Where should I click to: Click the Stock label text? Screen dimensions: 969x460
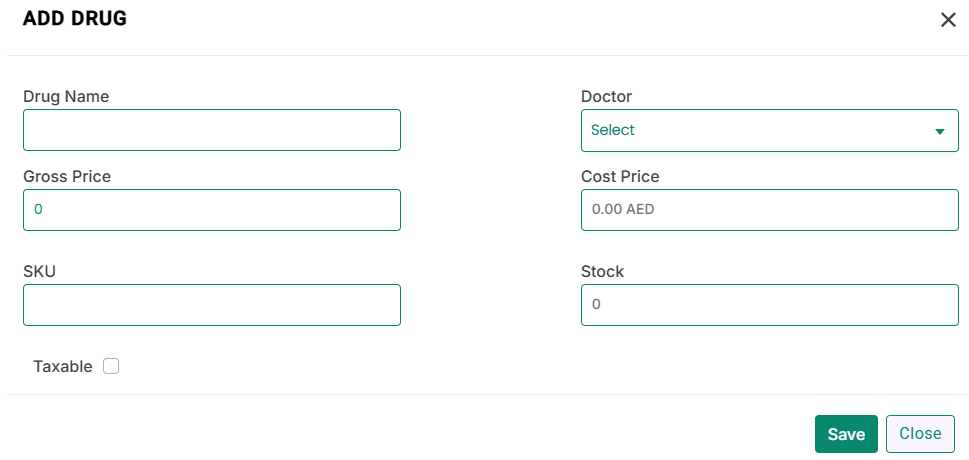602,271
